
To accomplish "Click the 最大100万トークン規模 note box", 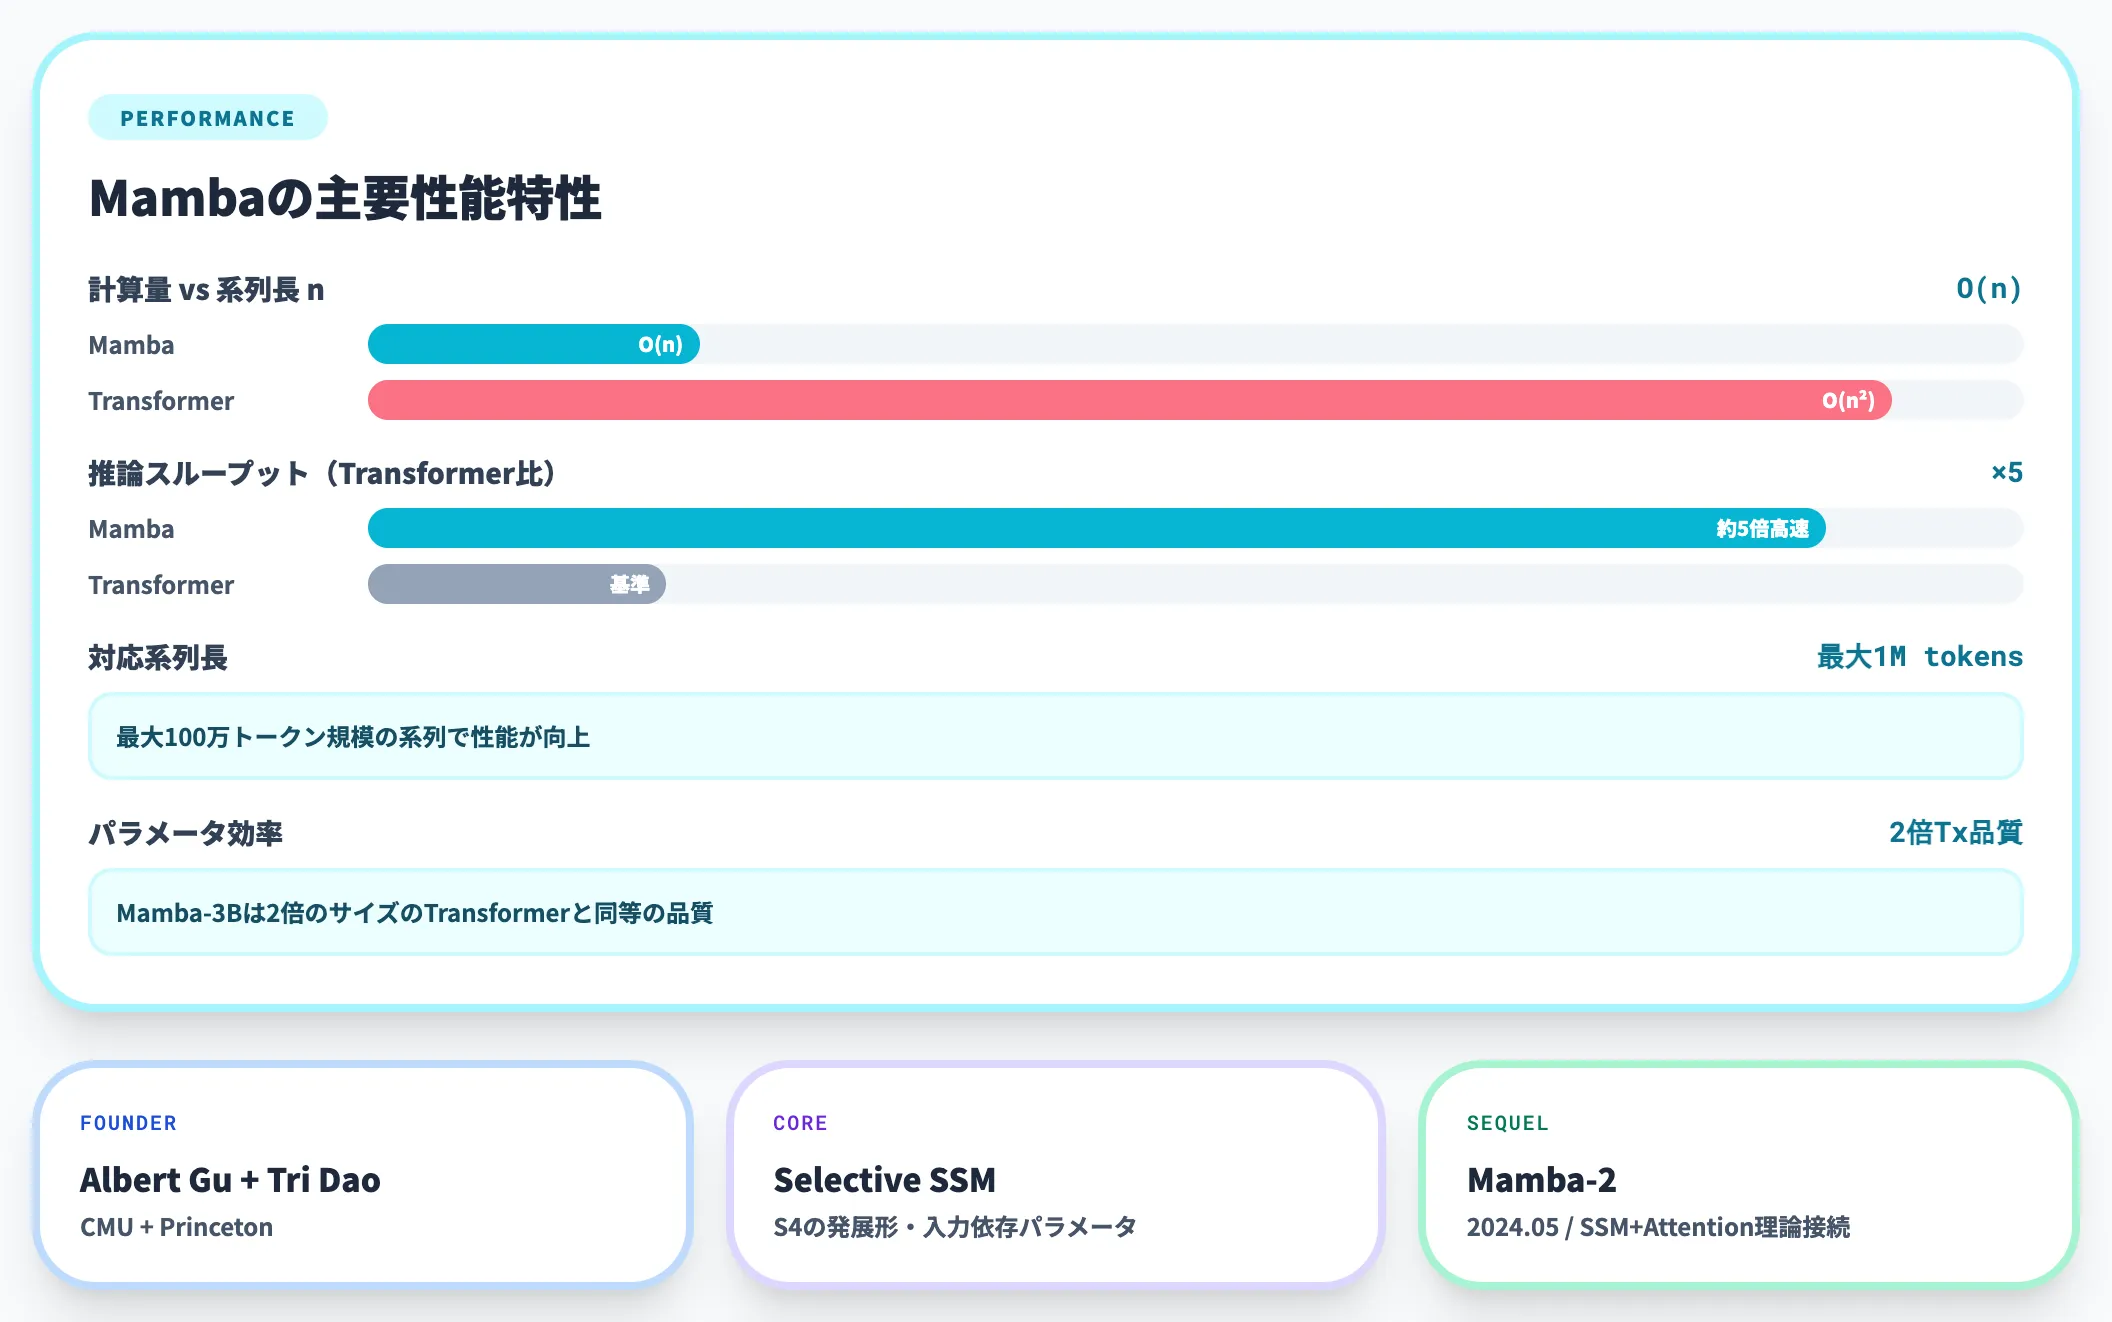I will (x=1056, y=737).
